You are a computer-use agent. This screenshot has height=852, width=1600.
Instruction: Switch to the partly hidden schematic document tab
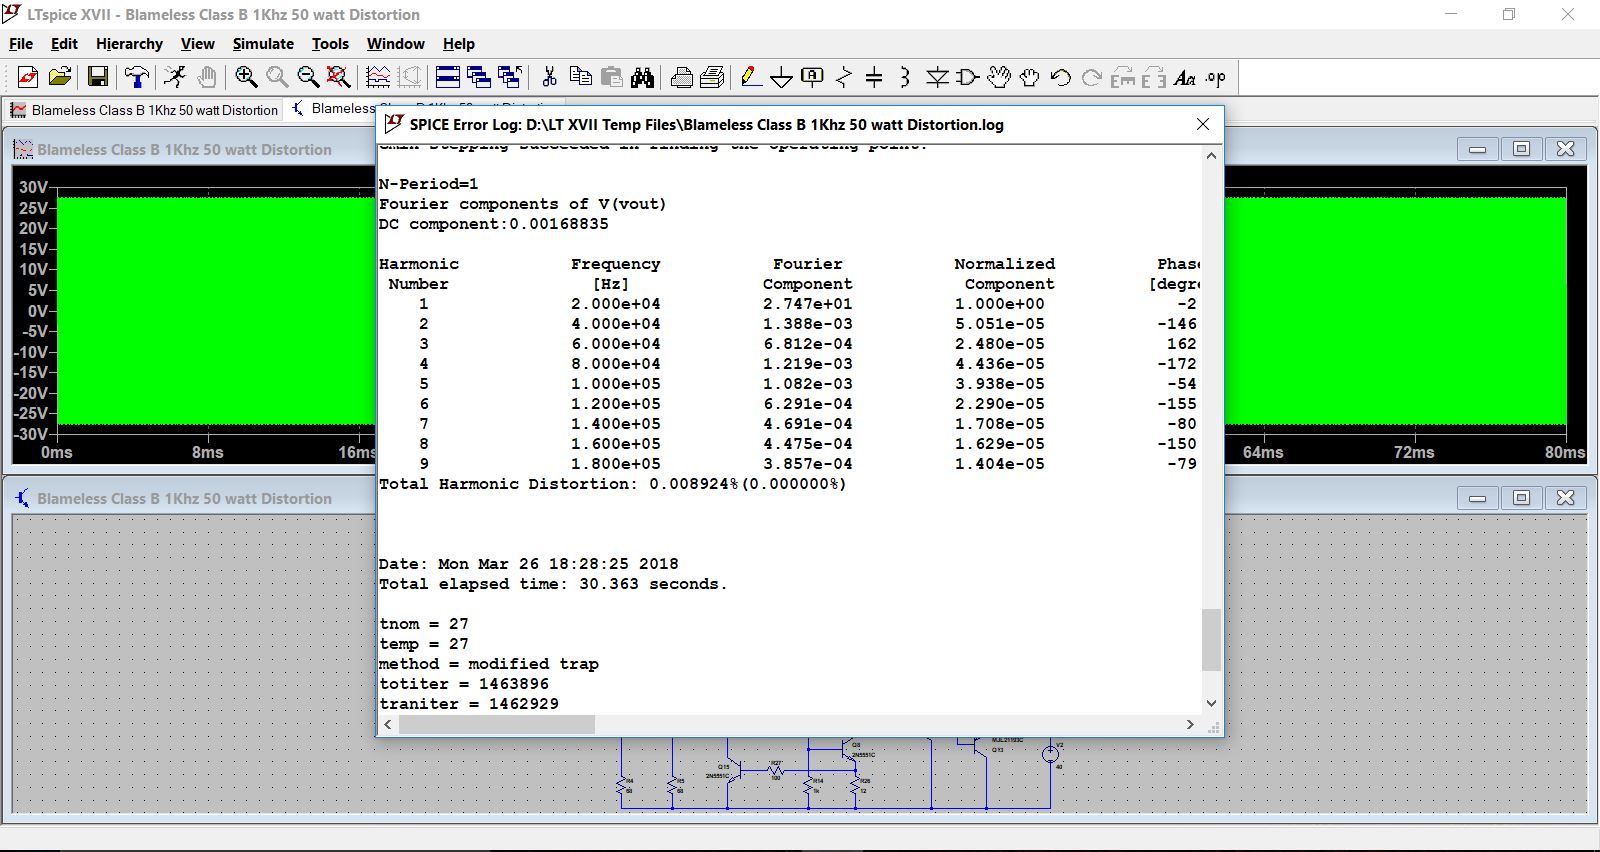335,109
